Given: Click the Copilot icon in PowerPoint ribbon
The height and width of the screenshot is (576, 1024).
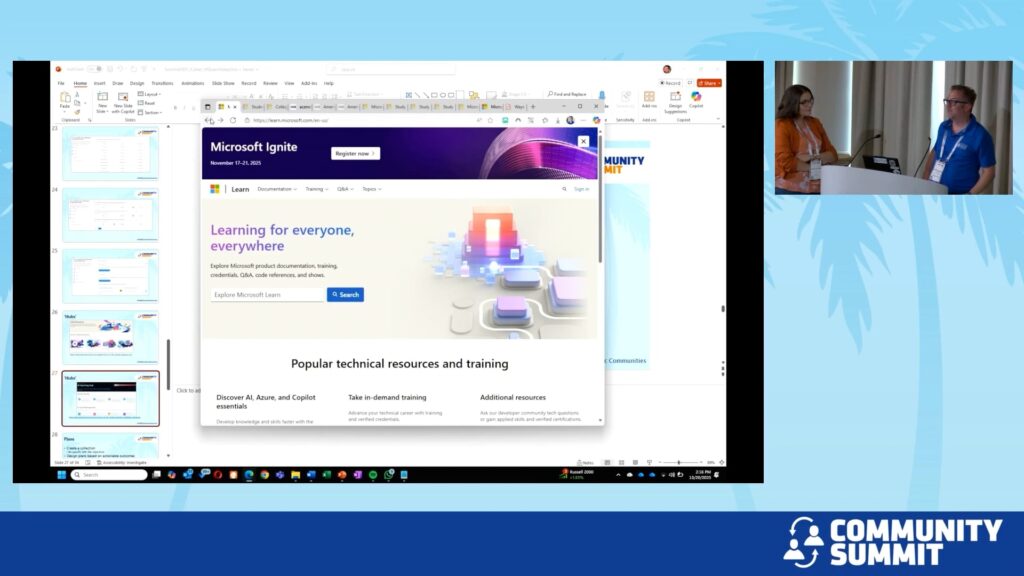Looking at the screenshot, I should point(696,99).
